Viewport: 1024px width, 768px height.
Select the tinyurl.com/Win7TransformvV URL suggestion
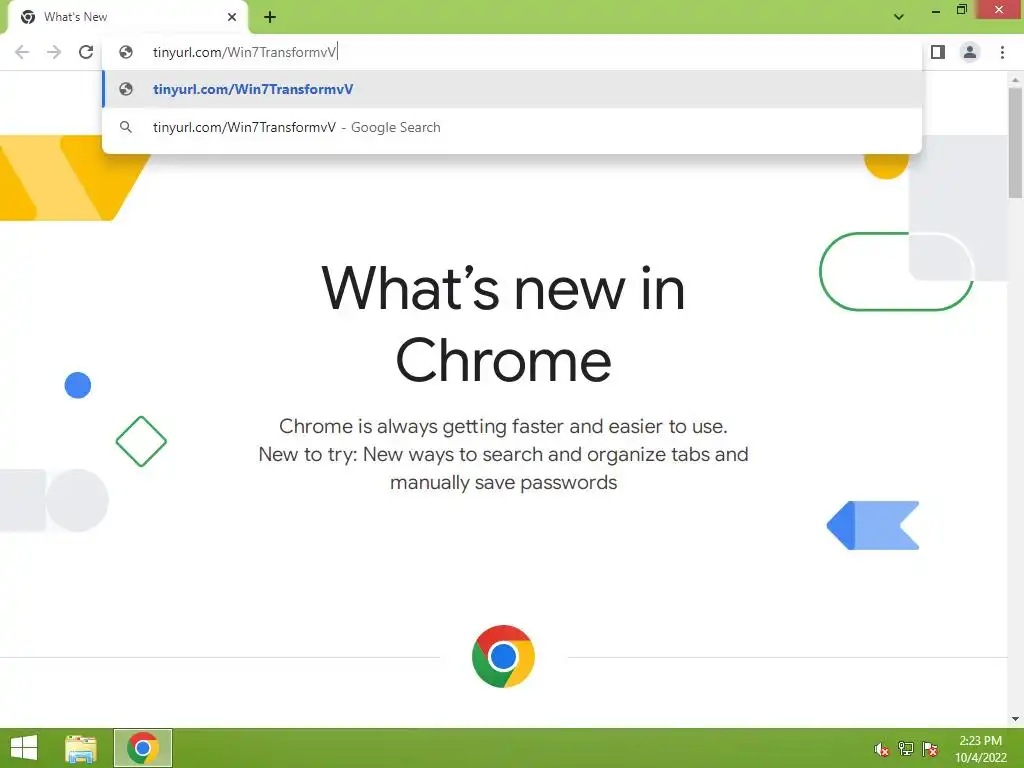coord(512,89)
